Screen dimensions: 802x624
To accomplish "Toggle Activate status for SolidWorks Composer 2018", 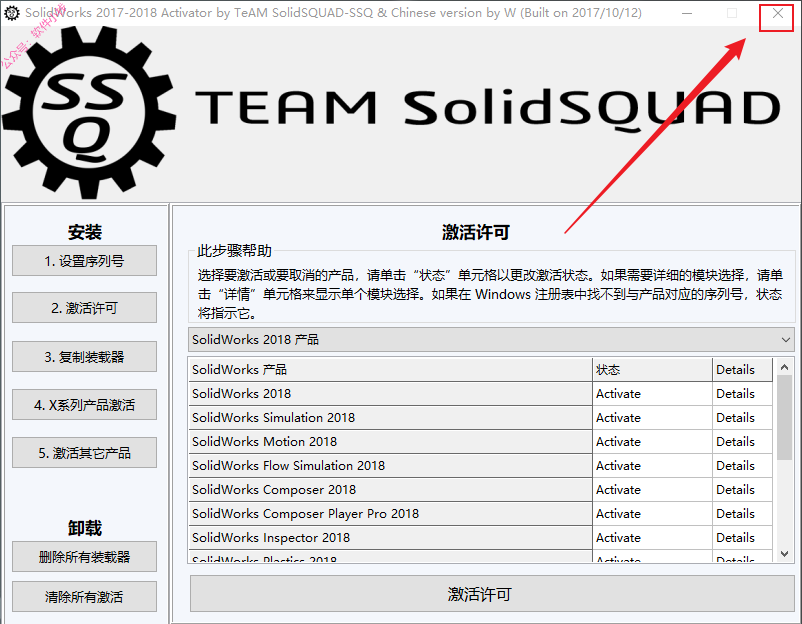I will pos(652,490).
